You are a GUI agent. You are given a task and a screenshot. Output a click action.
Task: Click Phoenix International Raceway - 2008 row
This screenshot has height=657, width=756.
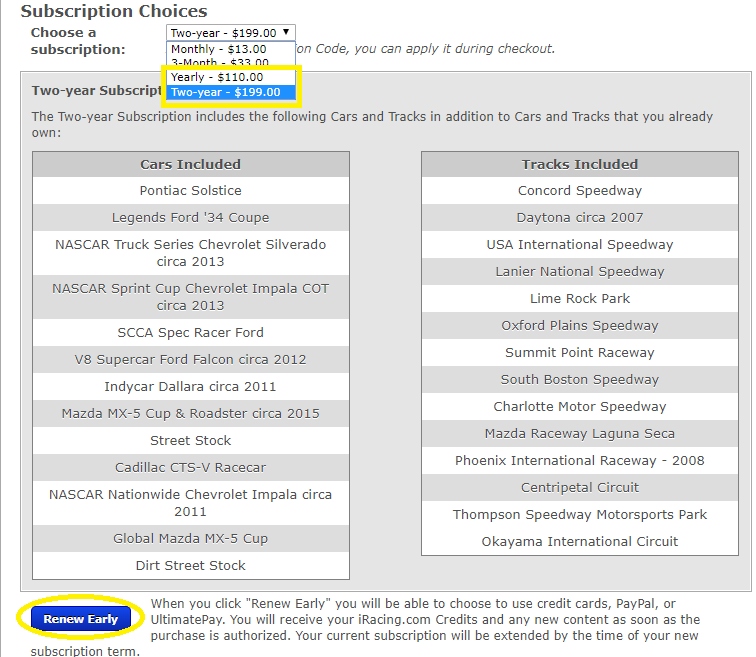580,460
